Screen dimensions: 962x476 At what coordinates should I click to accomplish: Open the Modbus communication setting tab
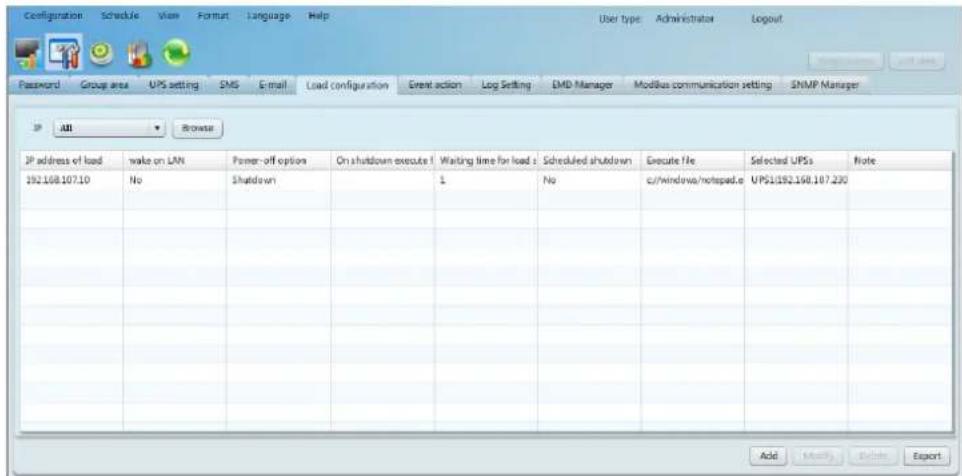click(702, 86)
